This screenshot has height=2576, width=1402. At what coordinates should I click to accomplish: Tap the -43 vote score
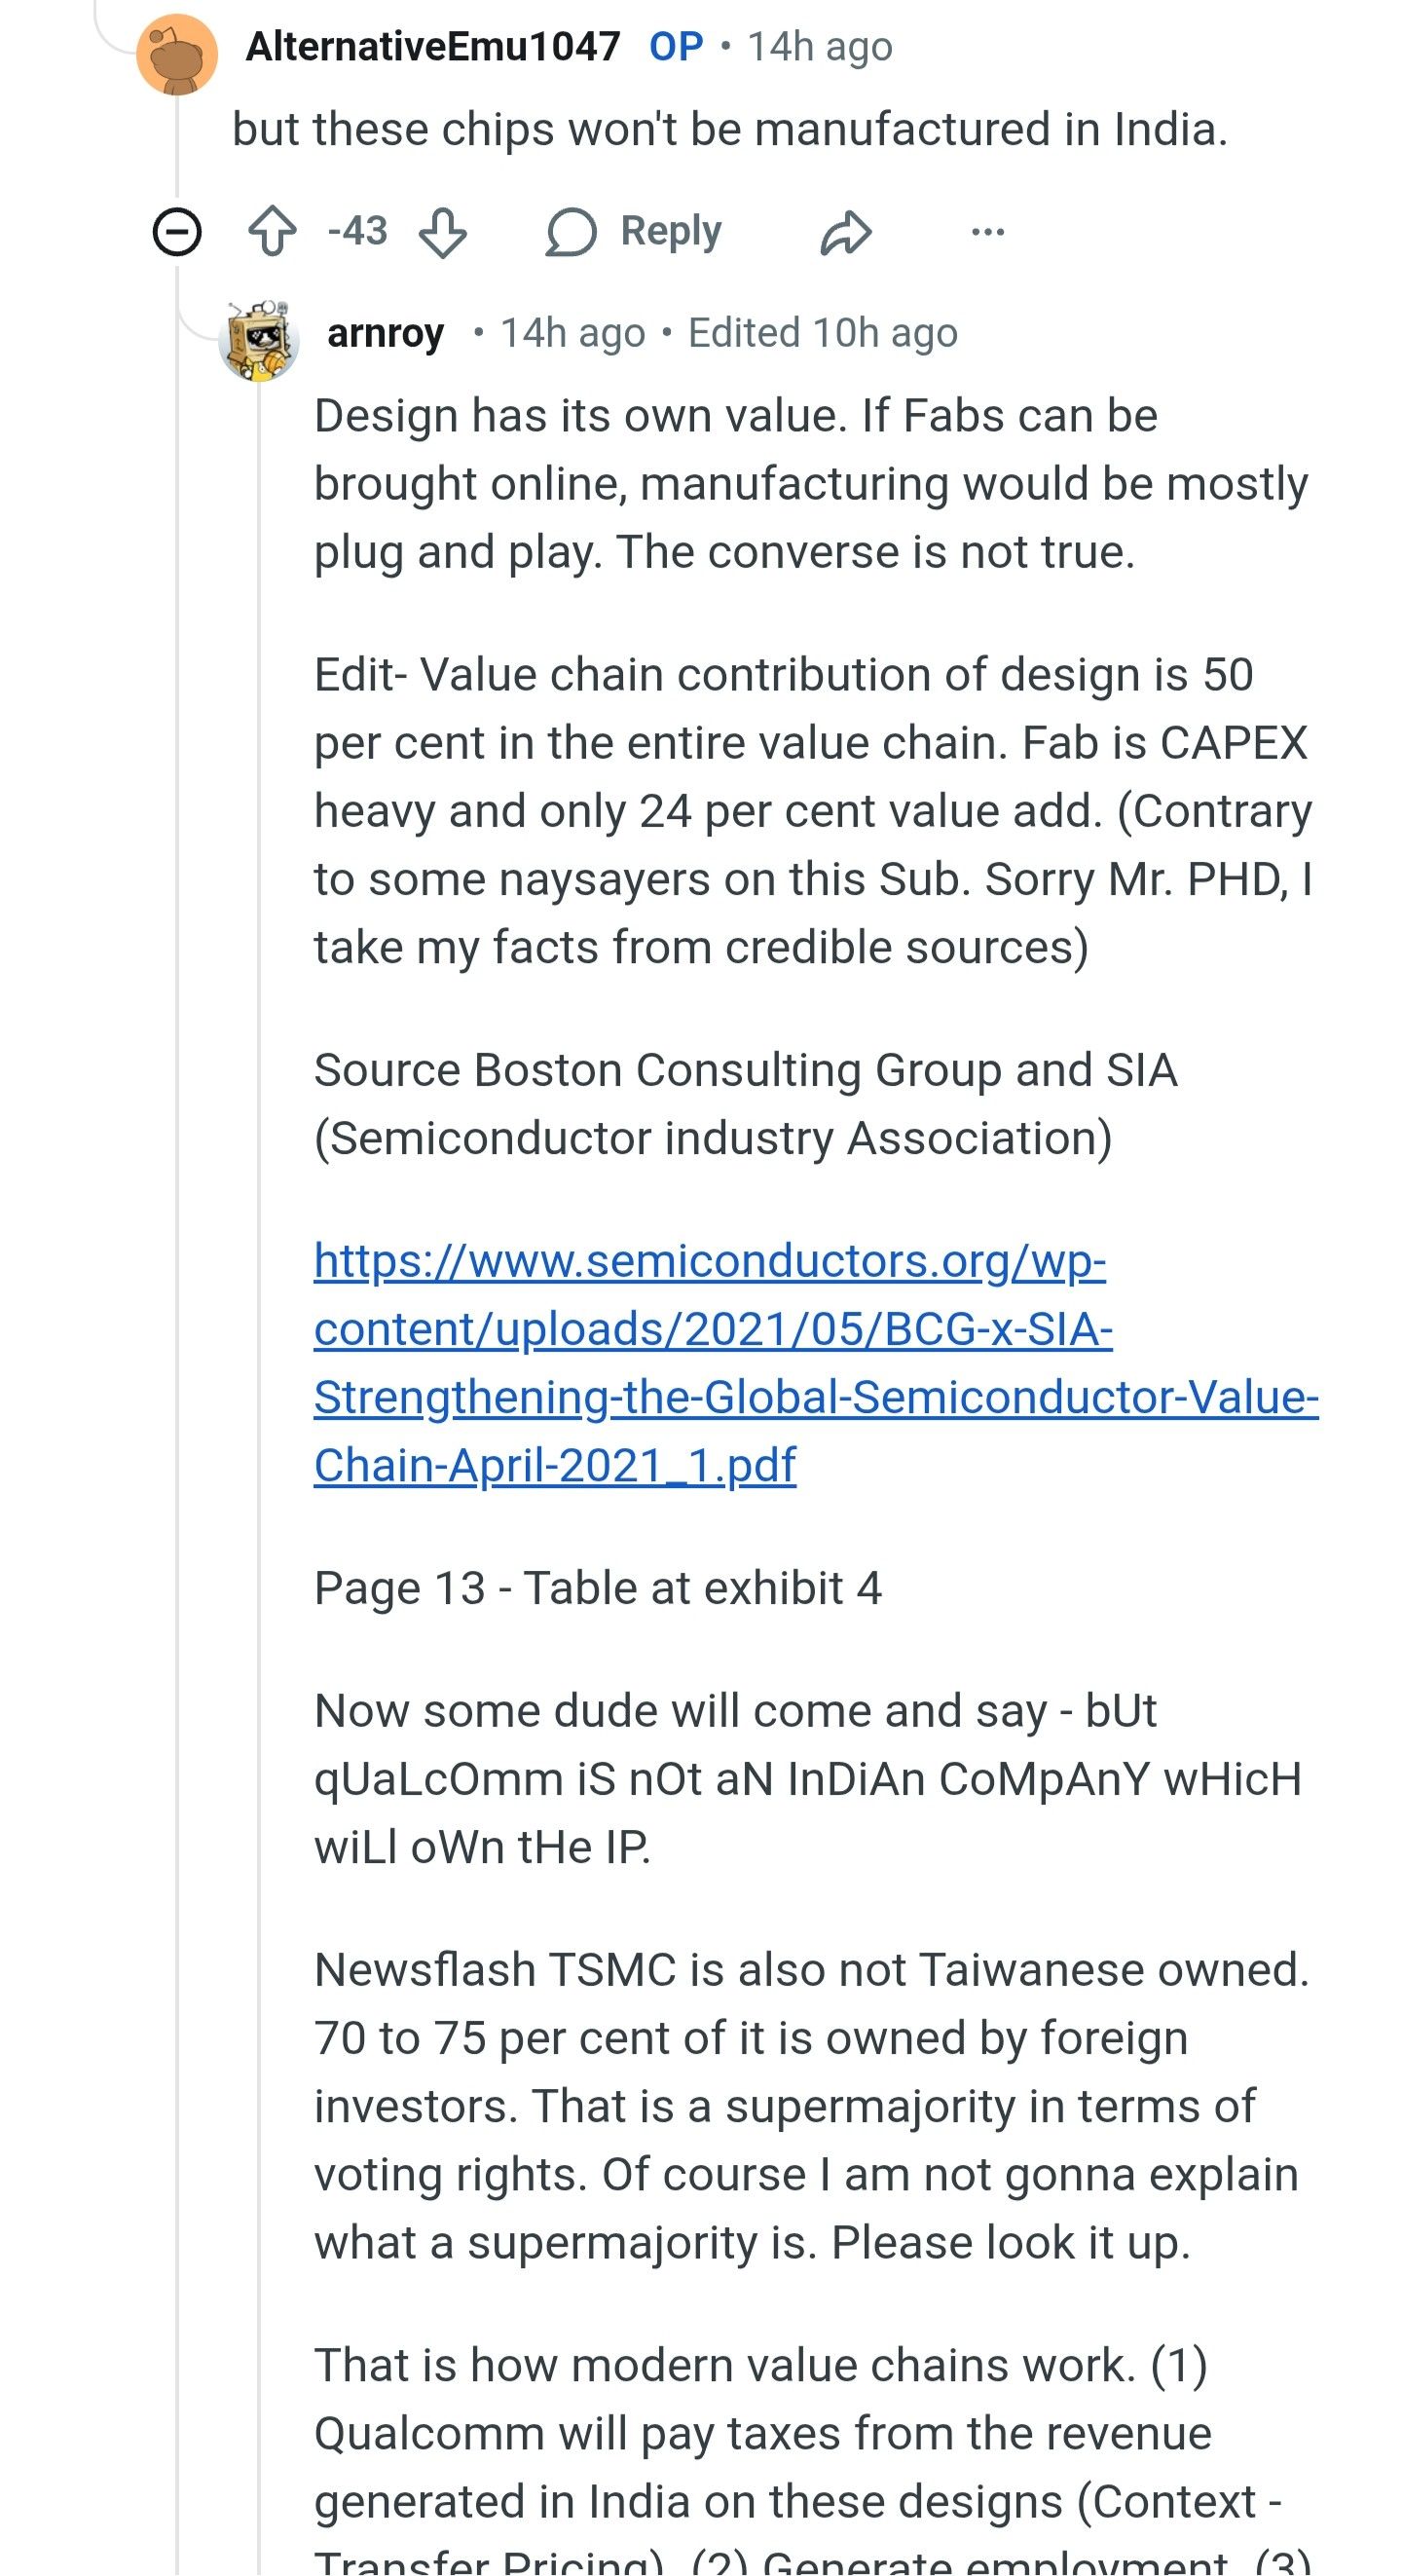pos(357,231)
